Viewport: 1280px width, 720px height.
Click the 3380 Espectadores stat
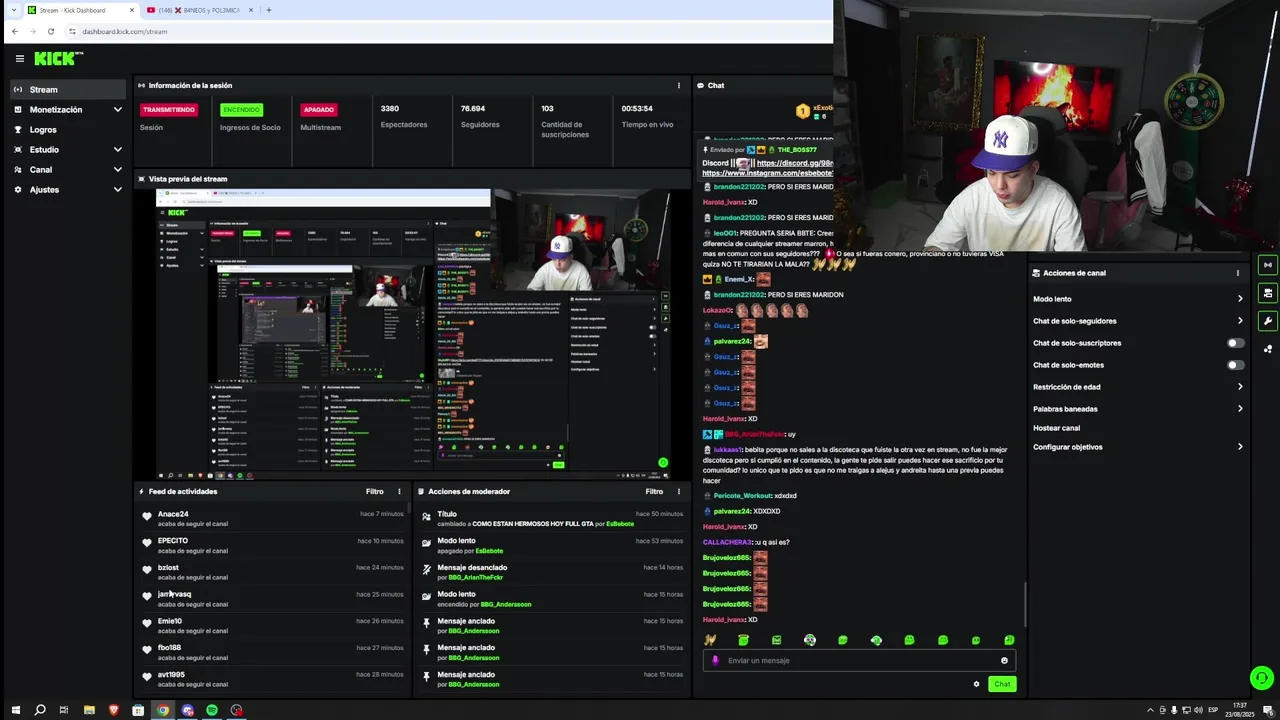404,116
